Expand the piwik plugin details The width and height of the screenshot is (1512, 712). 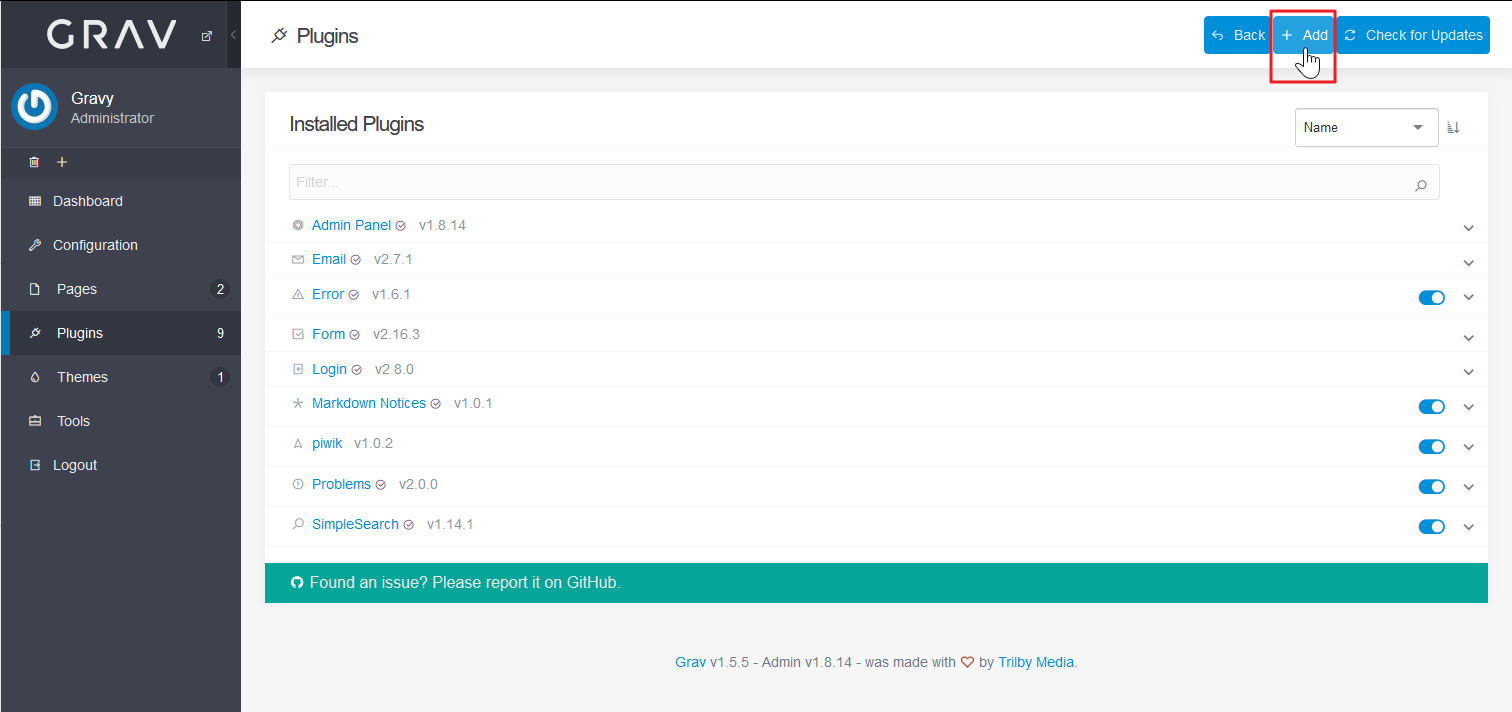pos(1468,446)
